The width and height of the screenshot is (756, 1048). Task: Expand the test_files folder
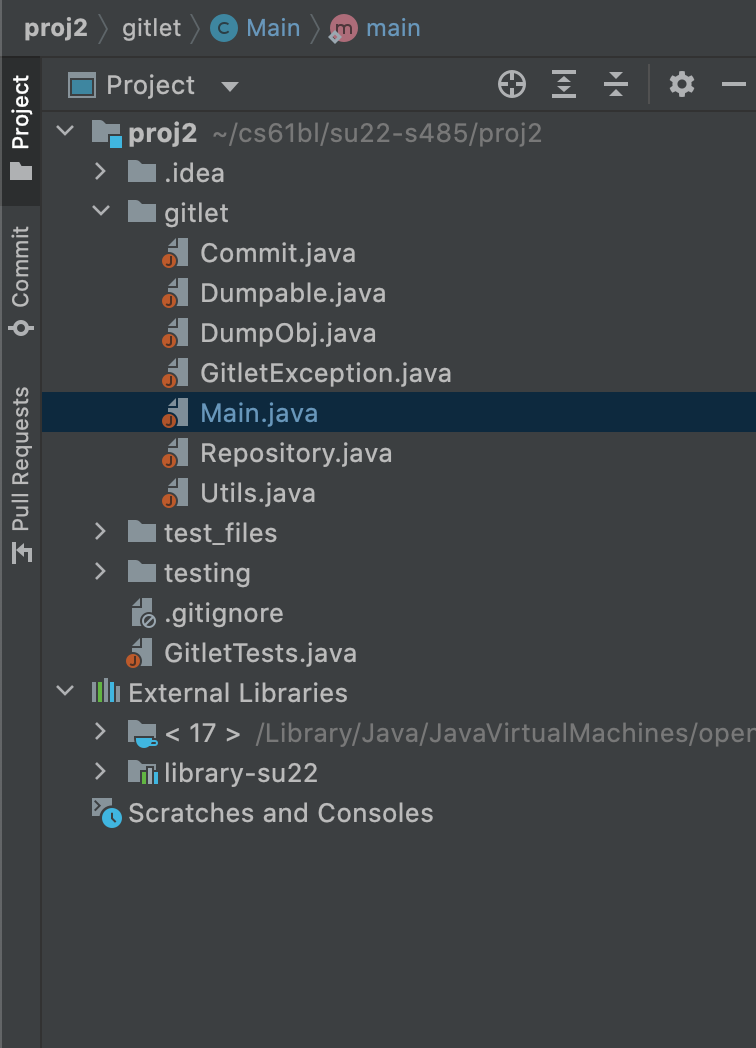pyautogui.click(x=100, y=532)
